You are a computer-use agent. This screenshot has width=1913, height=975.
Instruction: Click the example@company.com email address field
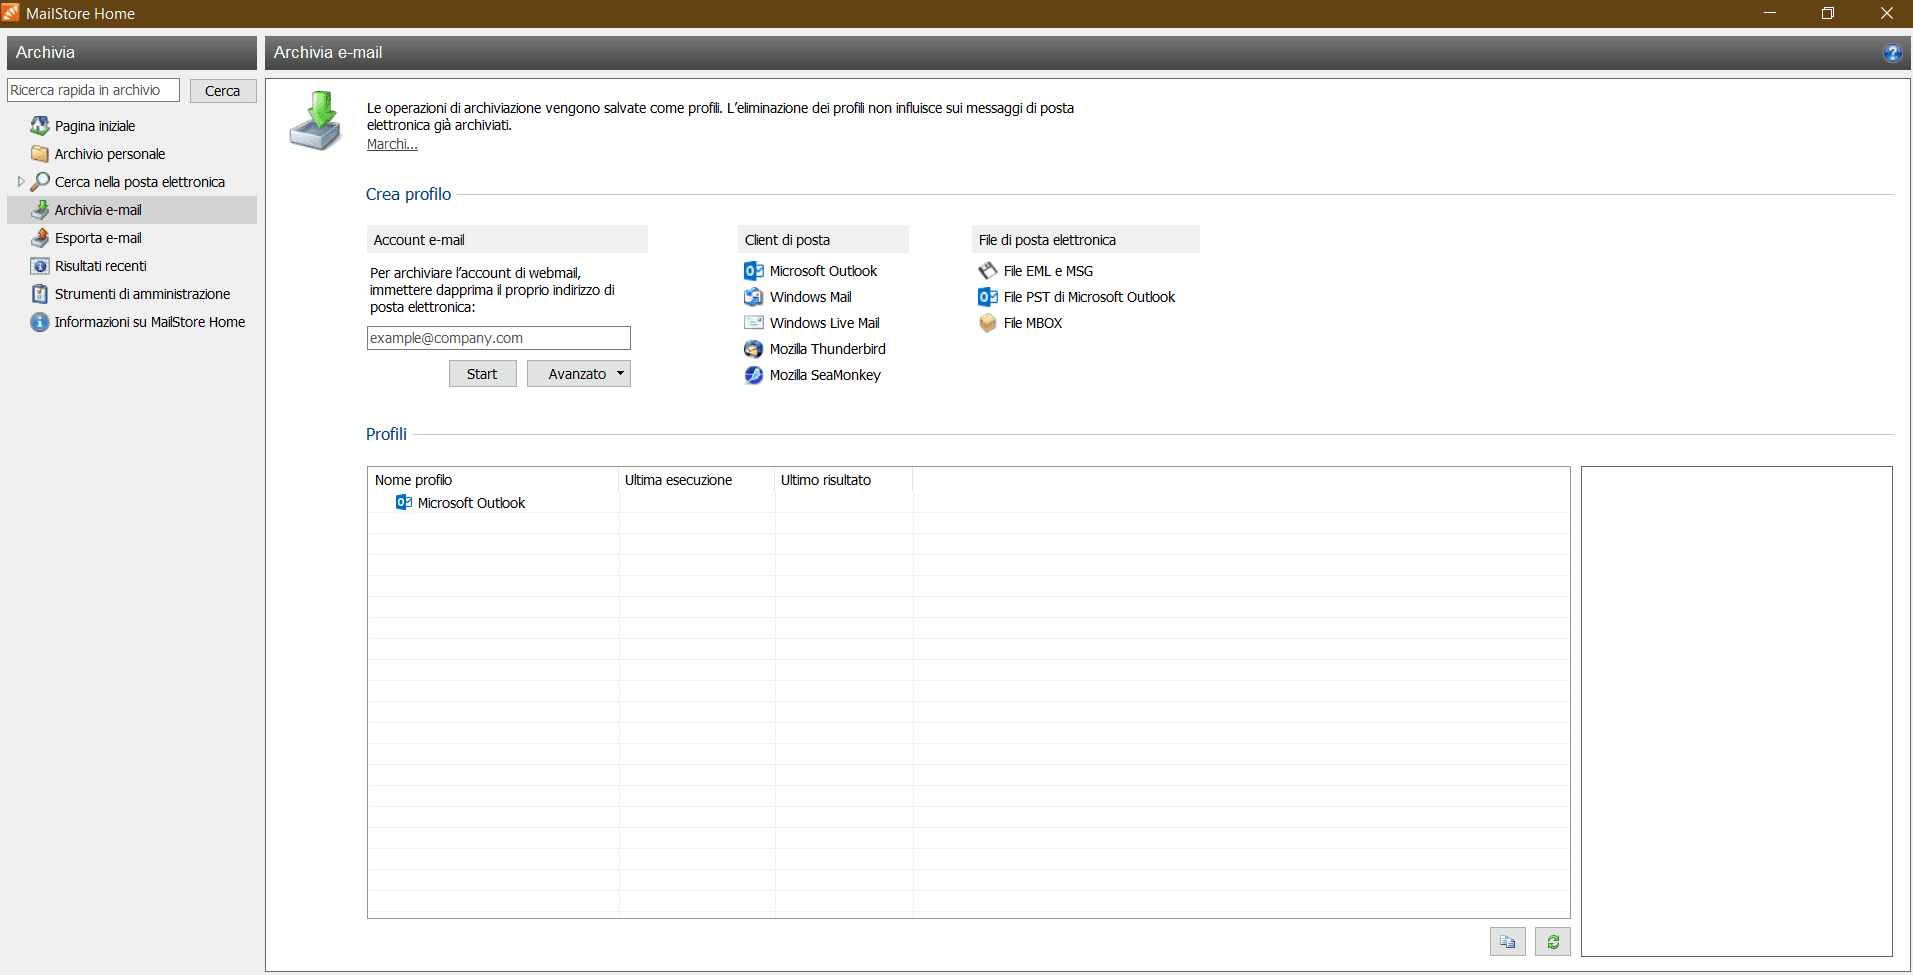point(499,338)
